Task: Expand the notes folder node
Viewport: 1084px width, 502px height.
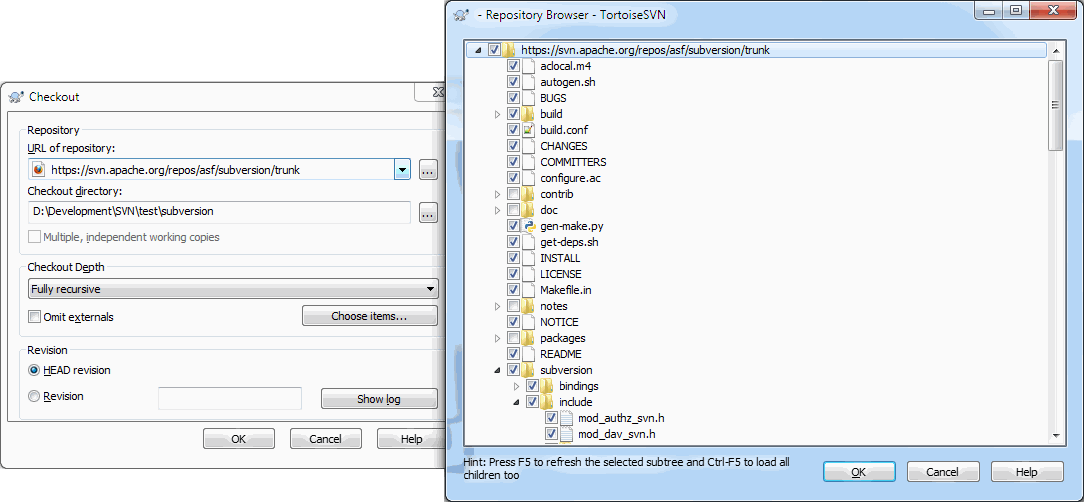Action: [497, 306]
